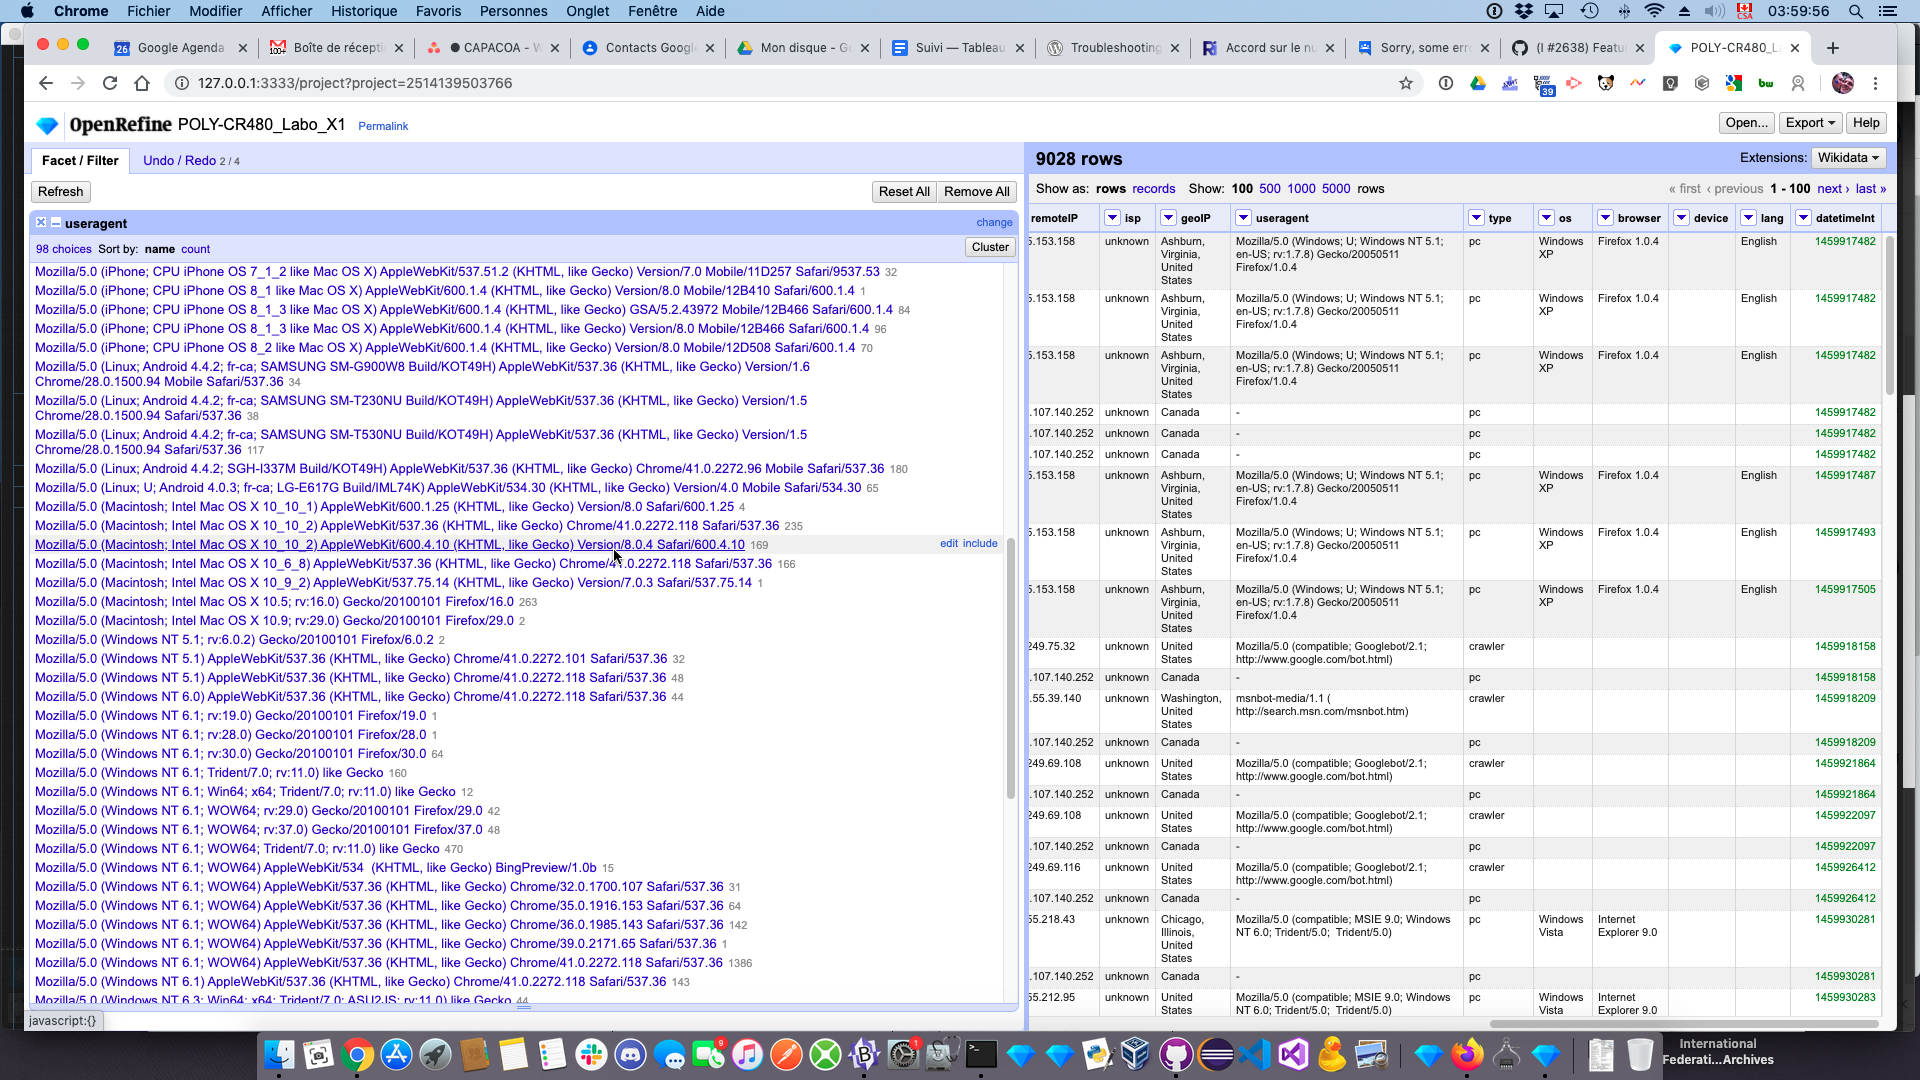Click the dog face extension icon

pyautogui.click(x=1606, y=83)
